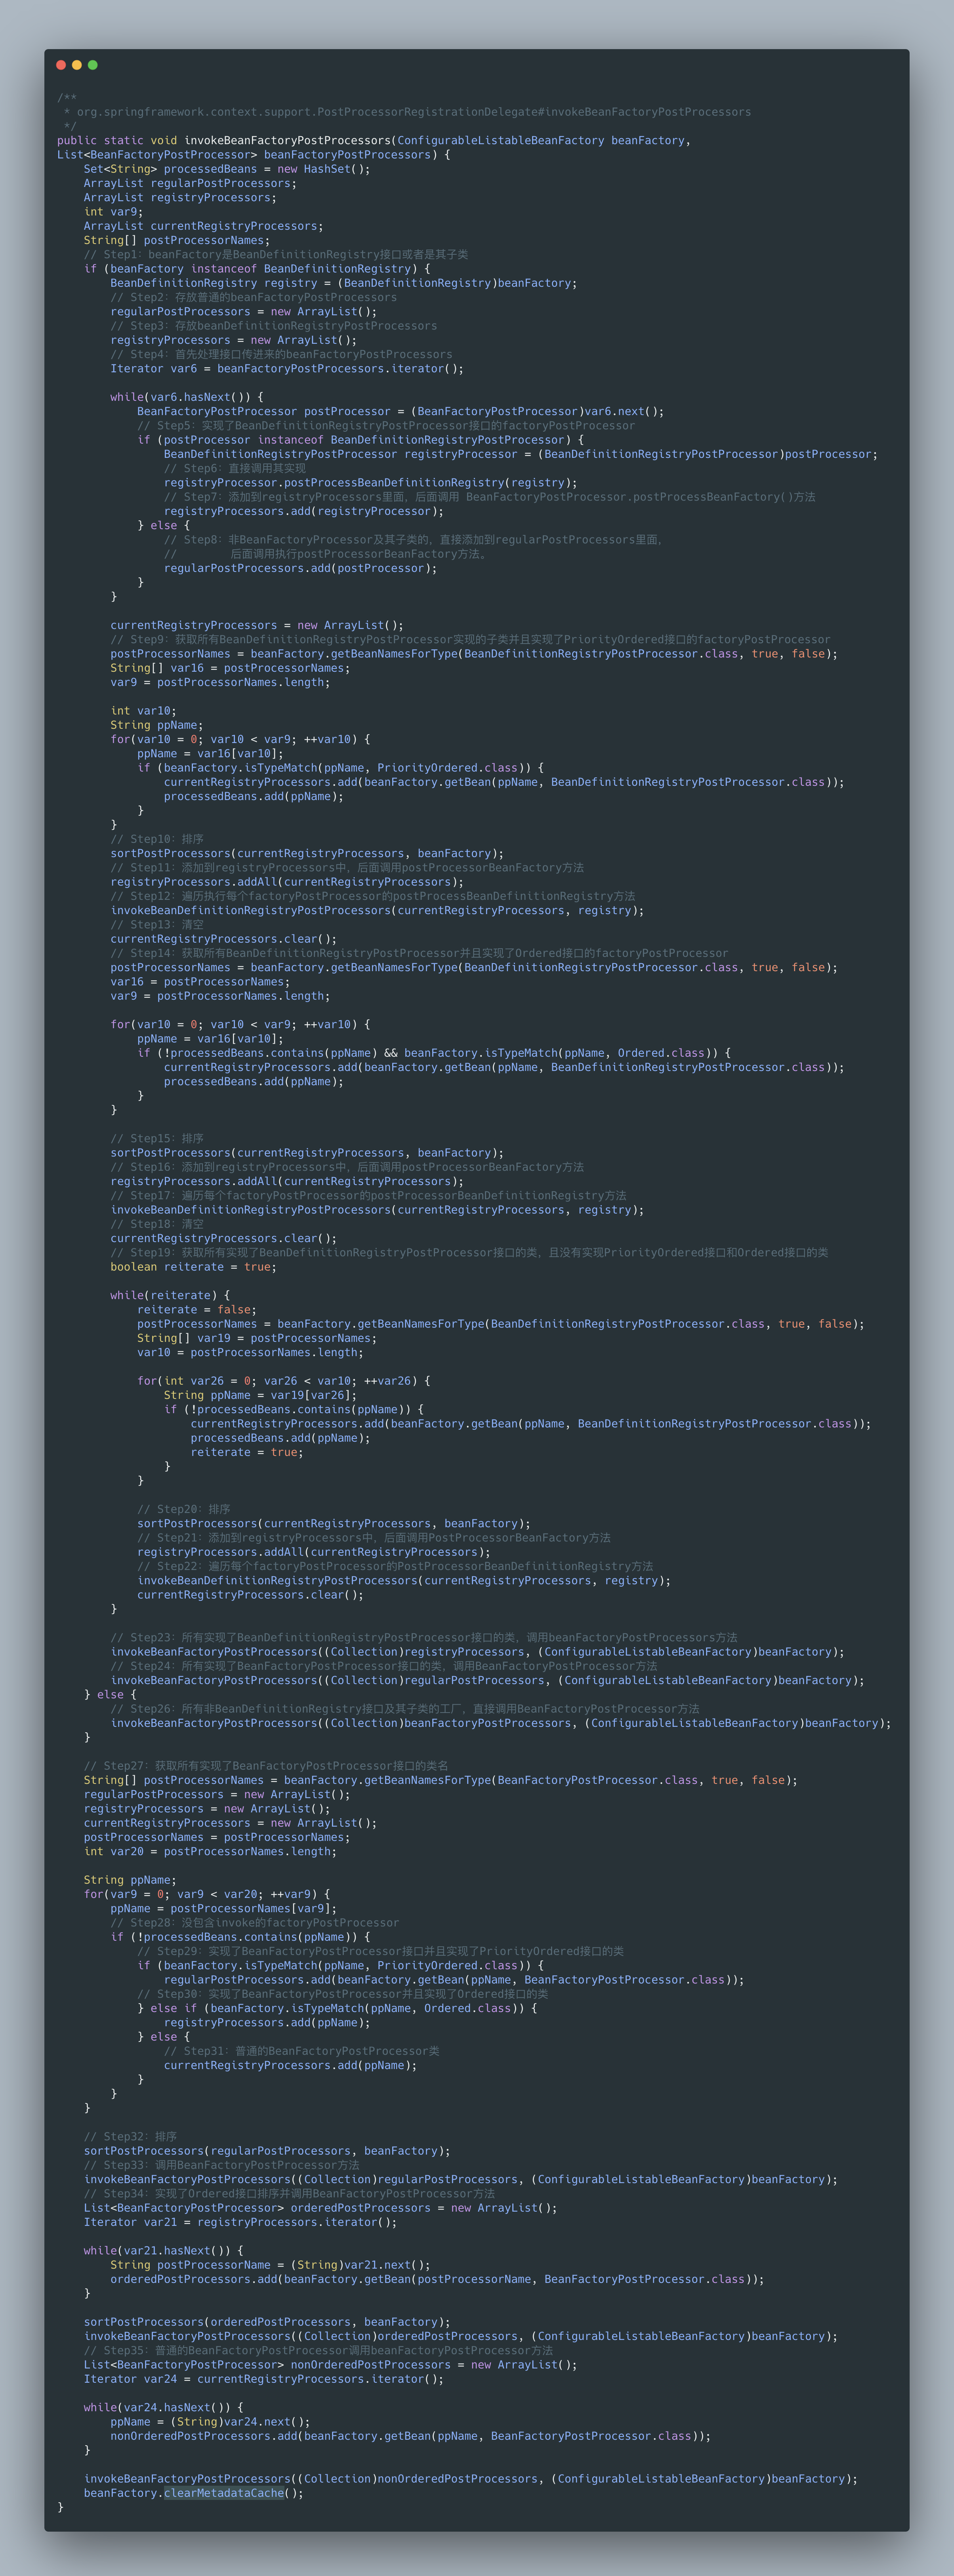The width and height of the screenshot is (954, 2576).
Task: Click the 'boolean reiterate = true;' line
Action: pyautogui.click(x=193, y=1267)
